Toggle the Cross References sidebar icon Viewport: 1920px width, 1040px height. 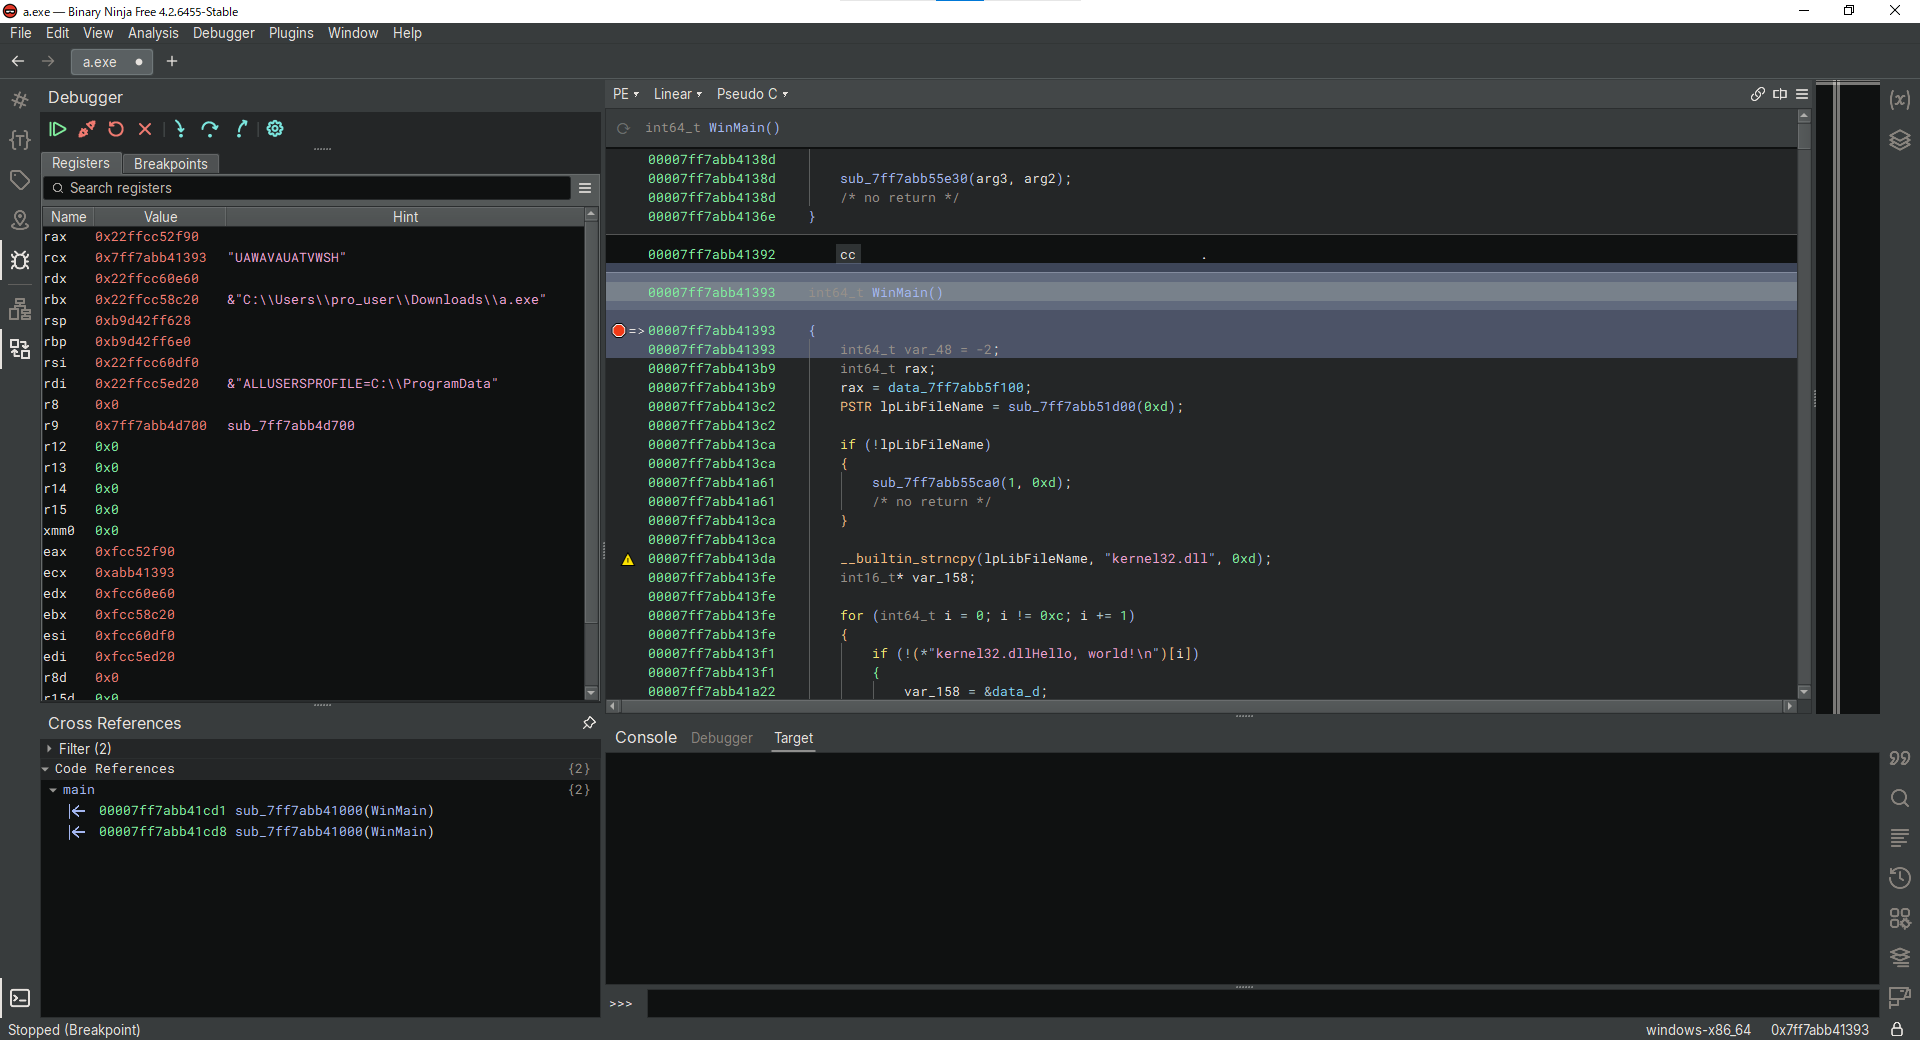pos(20,349)
